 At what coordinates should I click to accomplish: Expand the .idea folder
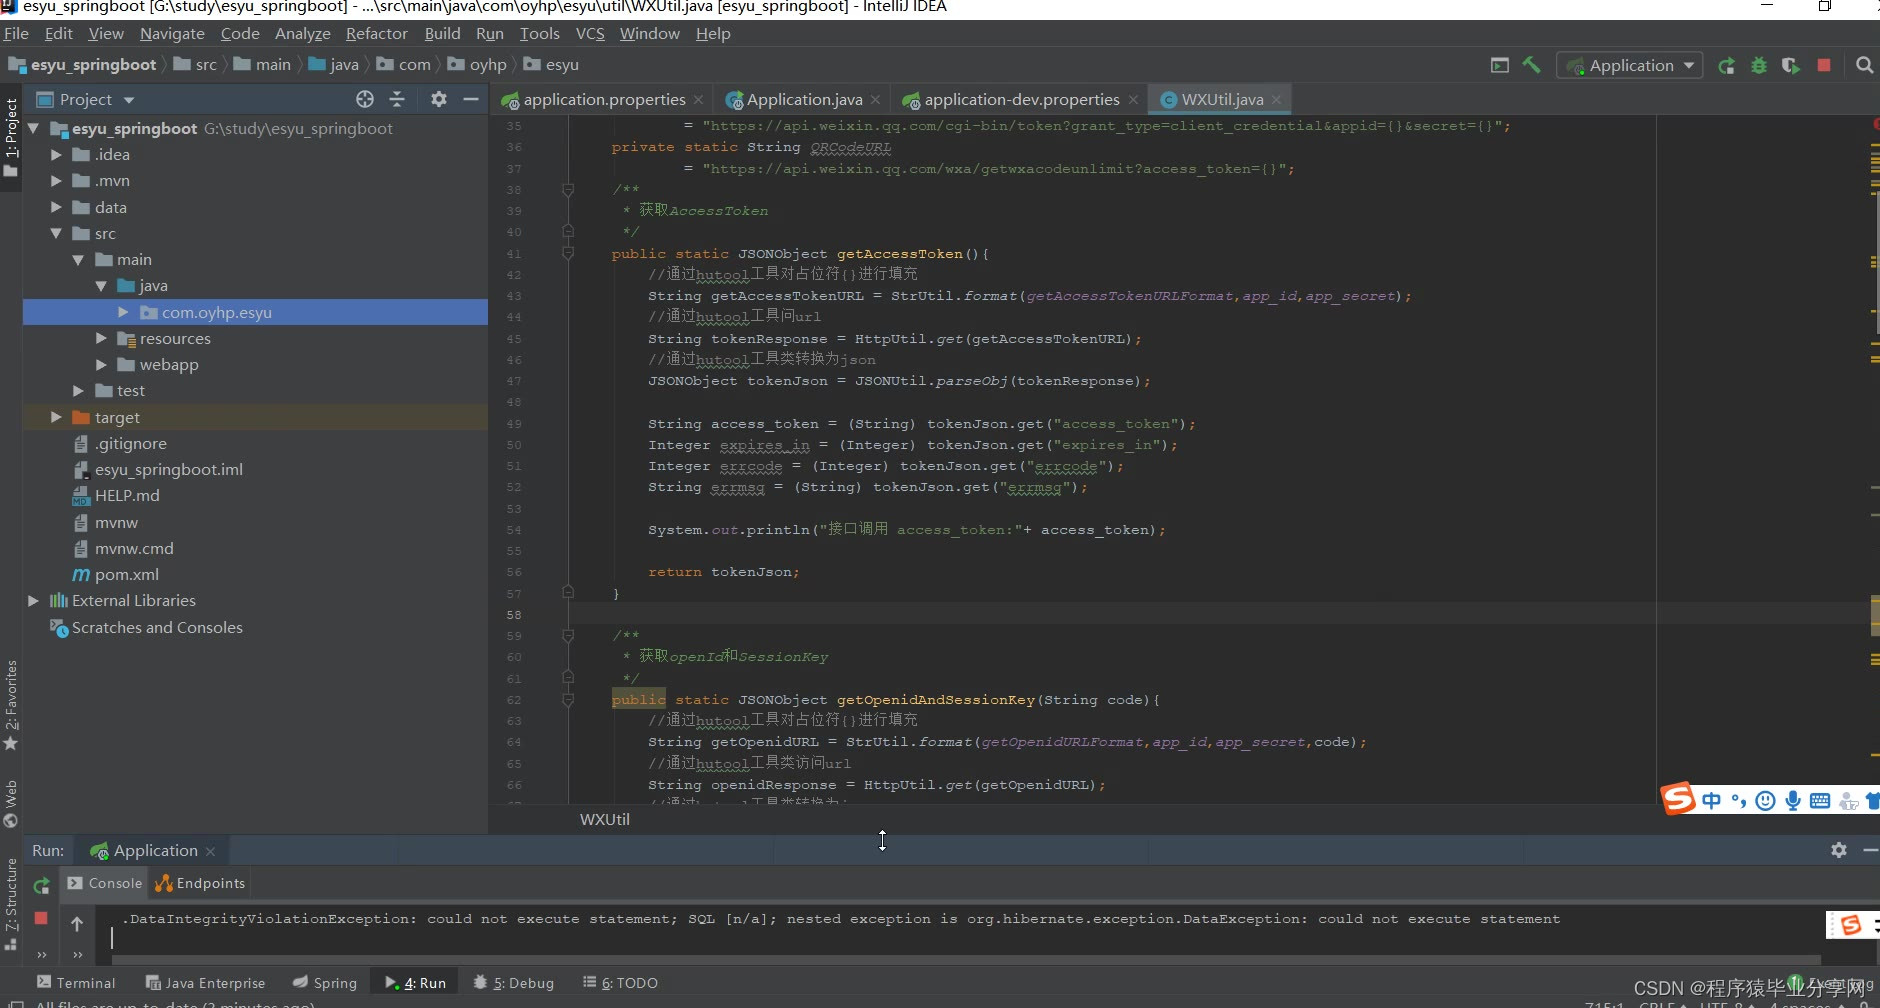[56, 155]
